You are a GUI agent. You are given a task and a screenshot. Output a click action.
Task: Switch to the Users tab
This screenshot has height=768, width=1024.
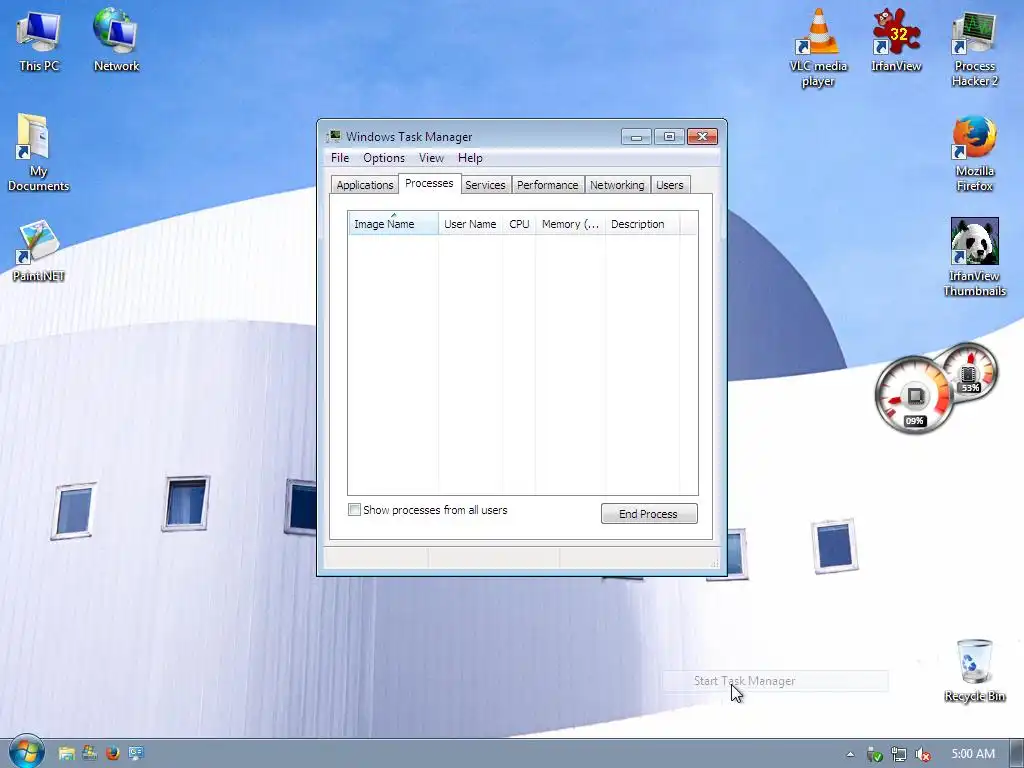click(x=669, y=185)
